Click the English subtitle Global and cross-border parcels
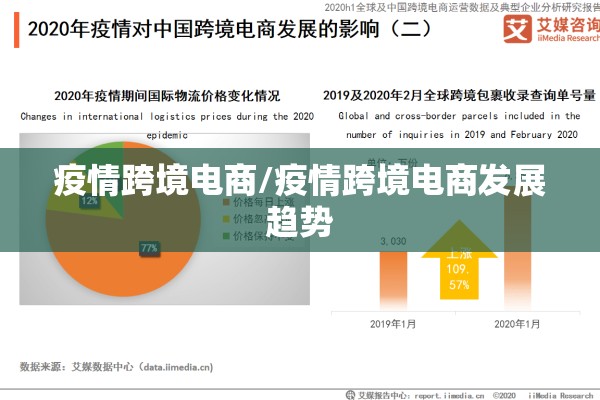Viewport: 600px width, 400px height. (x=459, y=125)
